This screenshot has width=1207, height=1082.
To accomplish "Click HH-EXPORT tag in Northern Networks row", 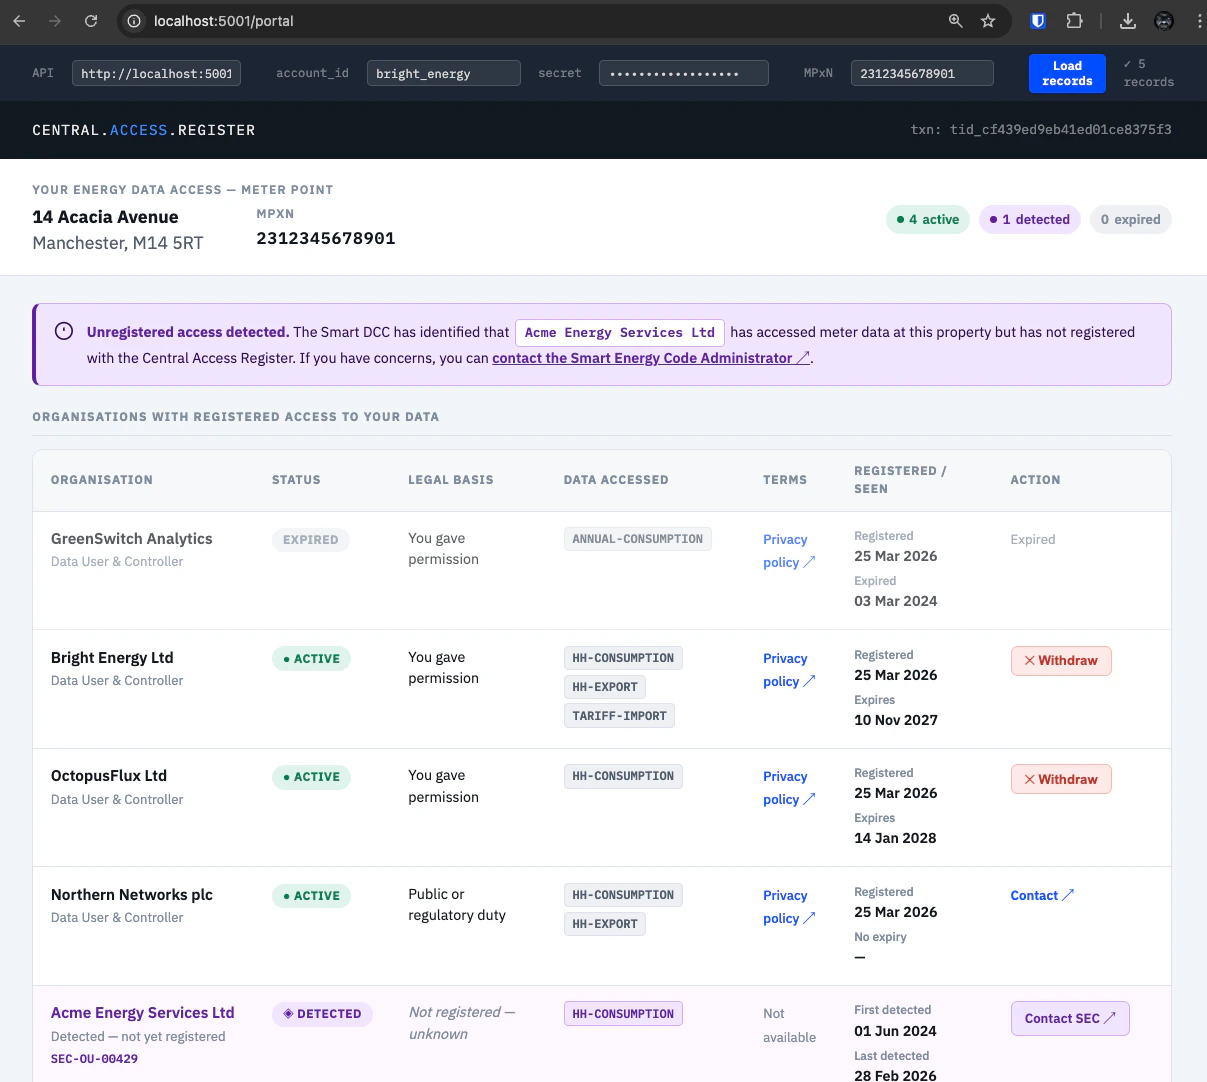I will point(605,924).
